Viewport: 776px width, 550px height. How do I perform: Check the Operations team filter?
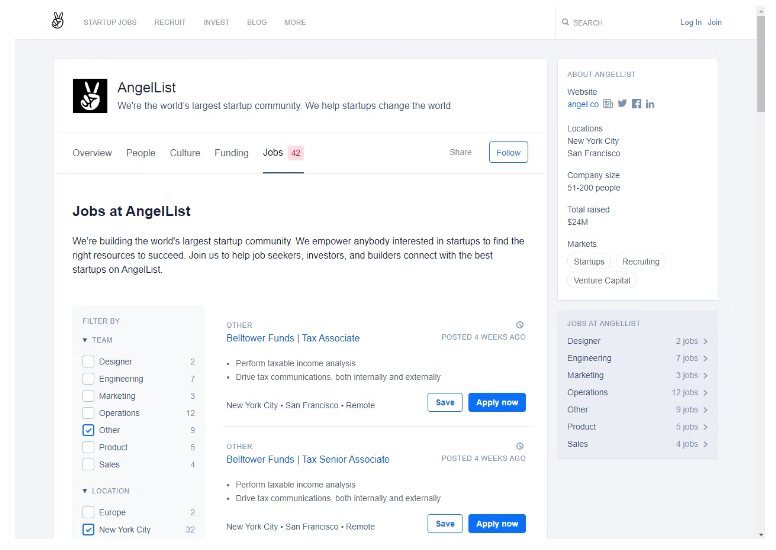coord(88,413)
